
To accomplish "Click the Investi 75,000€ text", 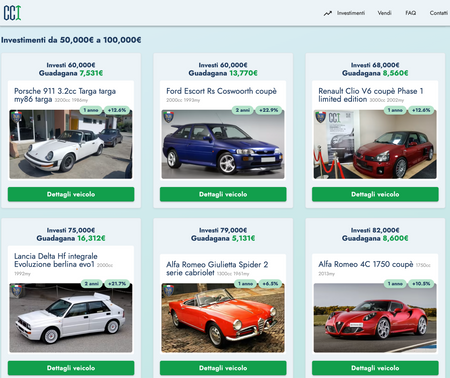I will click(71, 230).
